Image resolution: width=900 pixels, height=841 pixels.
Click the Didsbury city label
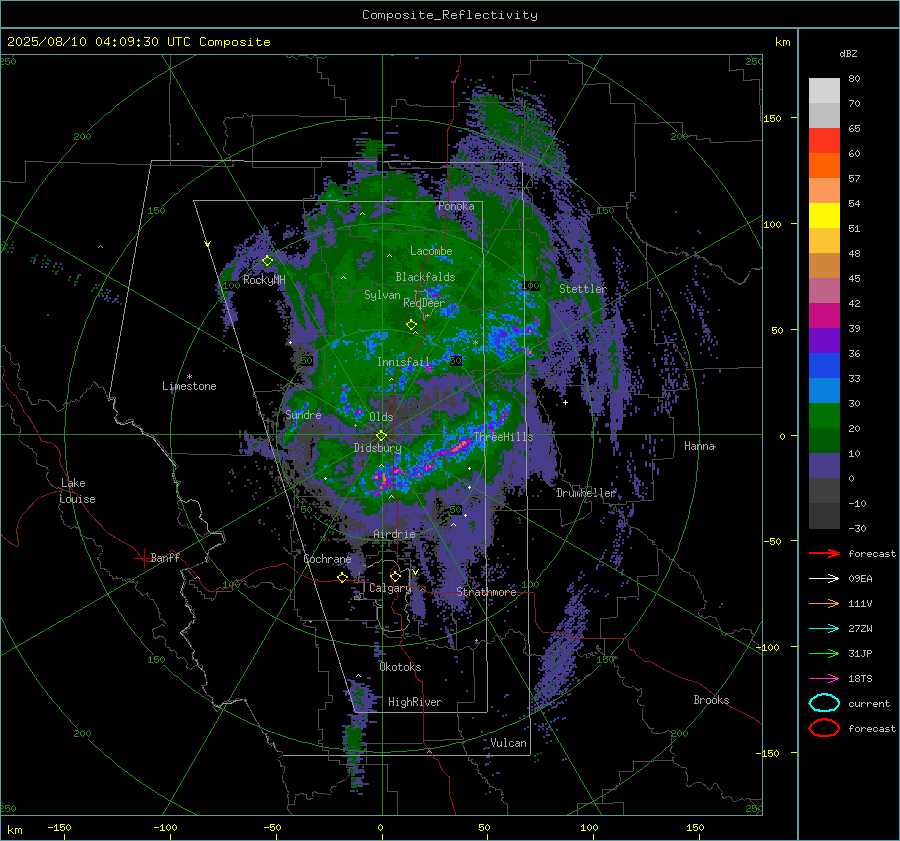point(378,448)
